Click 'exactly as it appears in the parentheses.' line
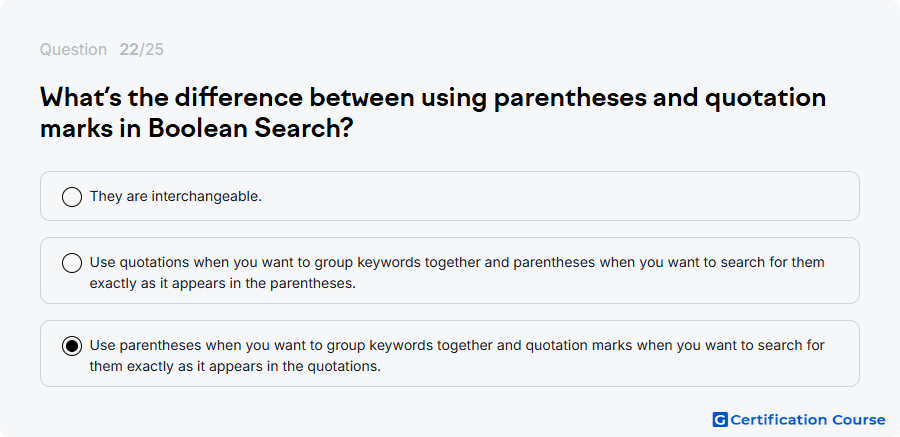The width and height of the screenshot is (900, 437). point(223,284)
